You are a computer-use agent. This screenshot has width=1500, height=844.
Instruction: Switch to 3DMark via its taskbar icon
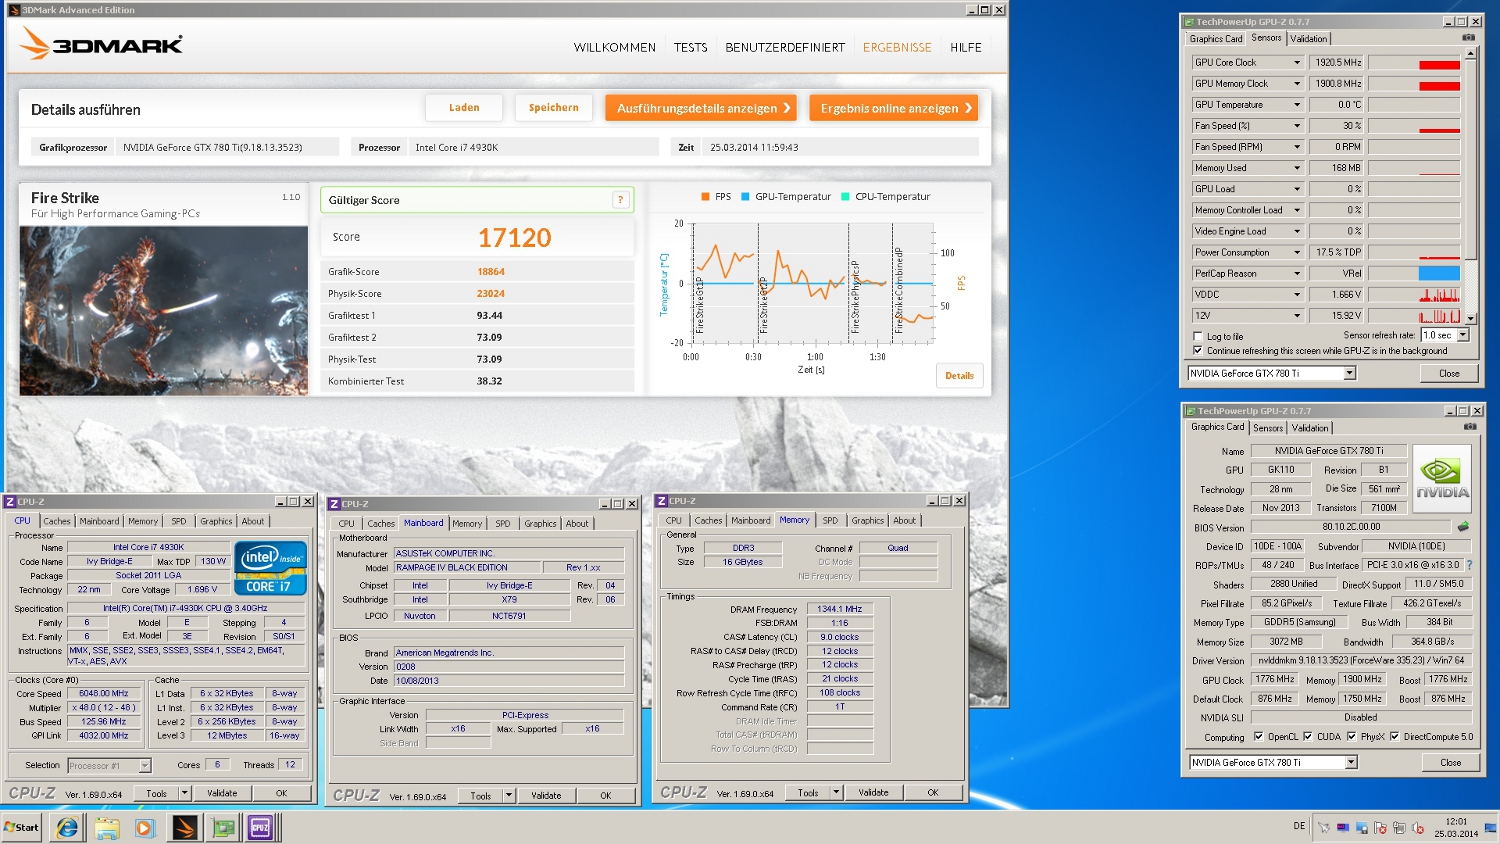click(x=184, y=827)
